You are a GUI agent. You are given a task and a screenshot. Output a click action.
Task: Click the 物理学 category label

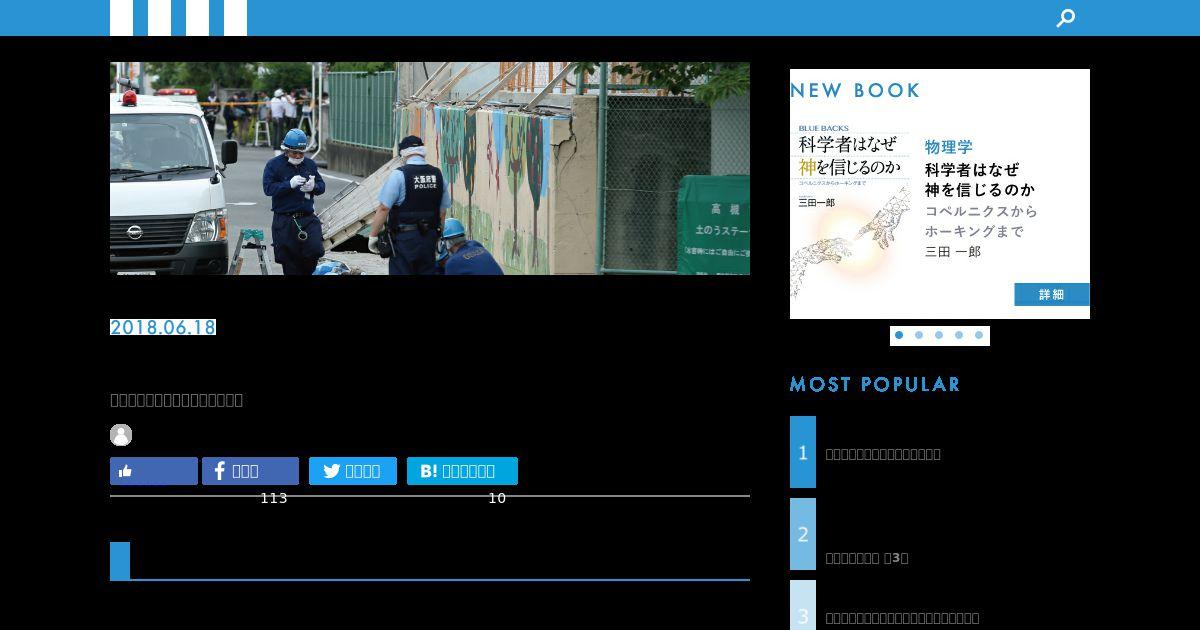tap(949, 146)
